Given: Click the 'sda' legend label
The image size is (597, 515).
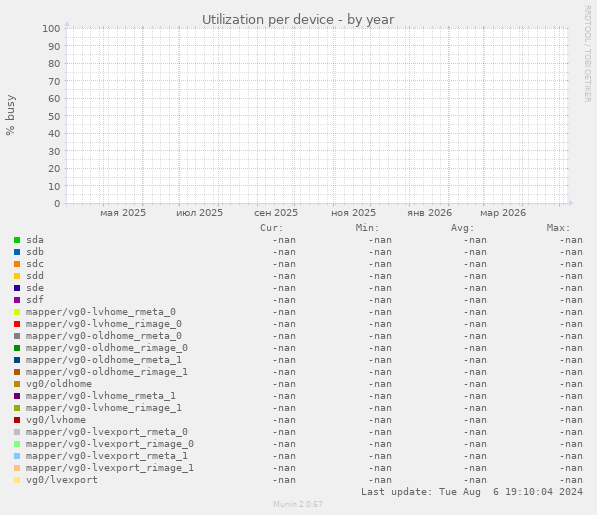Looking at the screenshot, I should point(35,240).
